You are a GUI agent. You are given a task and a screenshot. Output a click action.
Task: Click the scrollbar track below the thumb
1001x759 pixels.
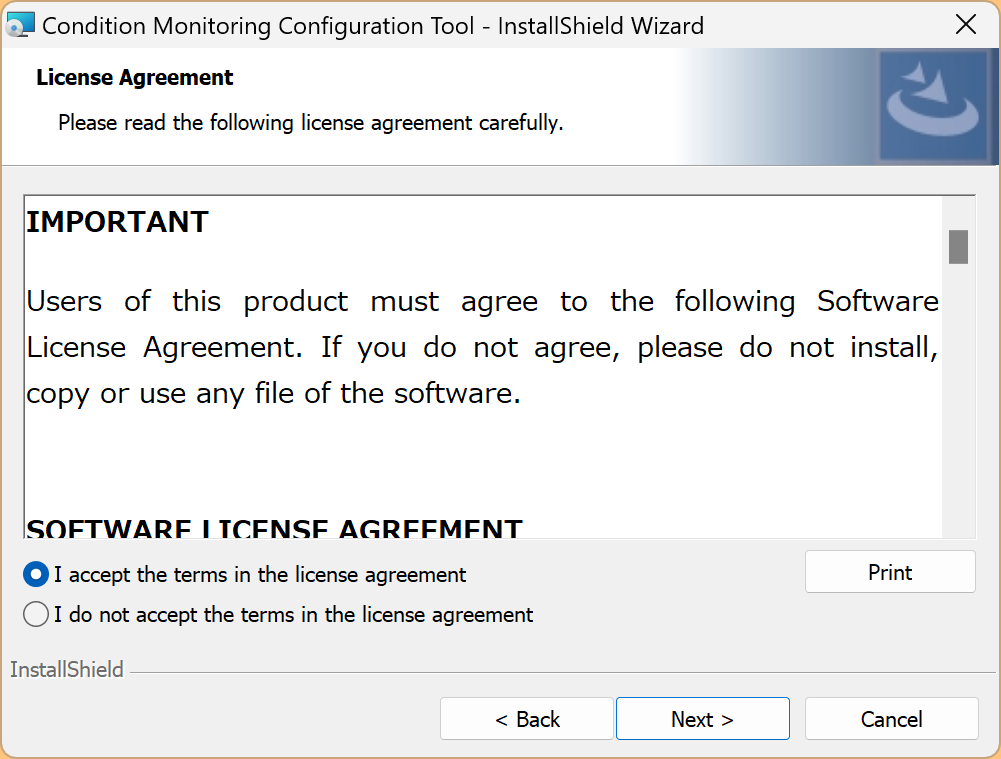tap(958, 400)
